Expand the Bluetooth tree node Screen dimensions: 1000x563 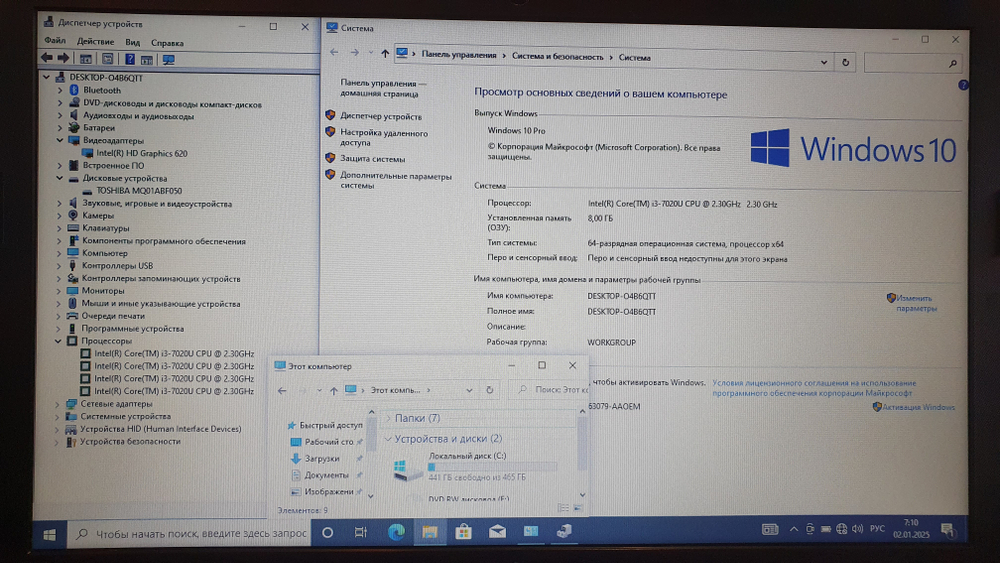[x=60, y=91]
